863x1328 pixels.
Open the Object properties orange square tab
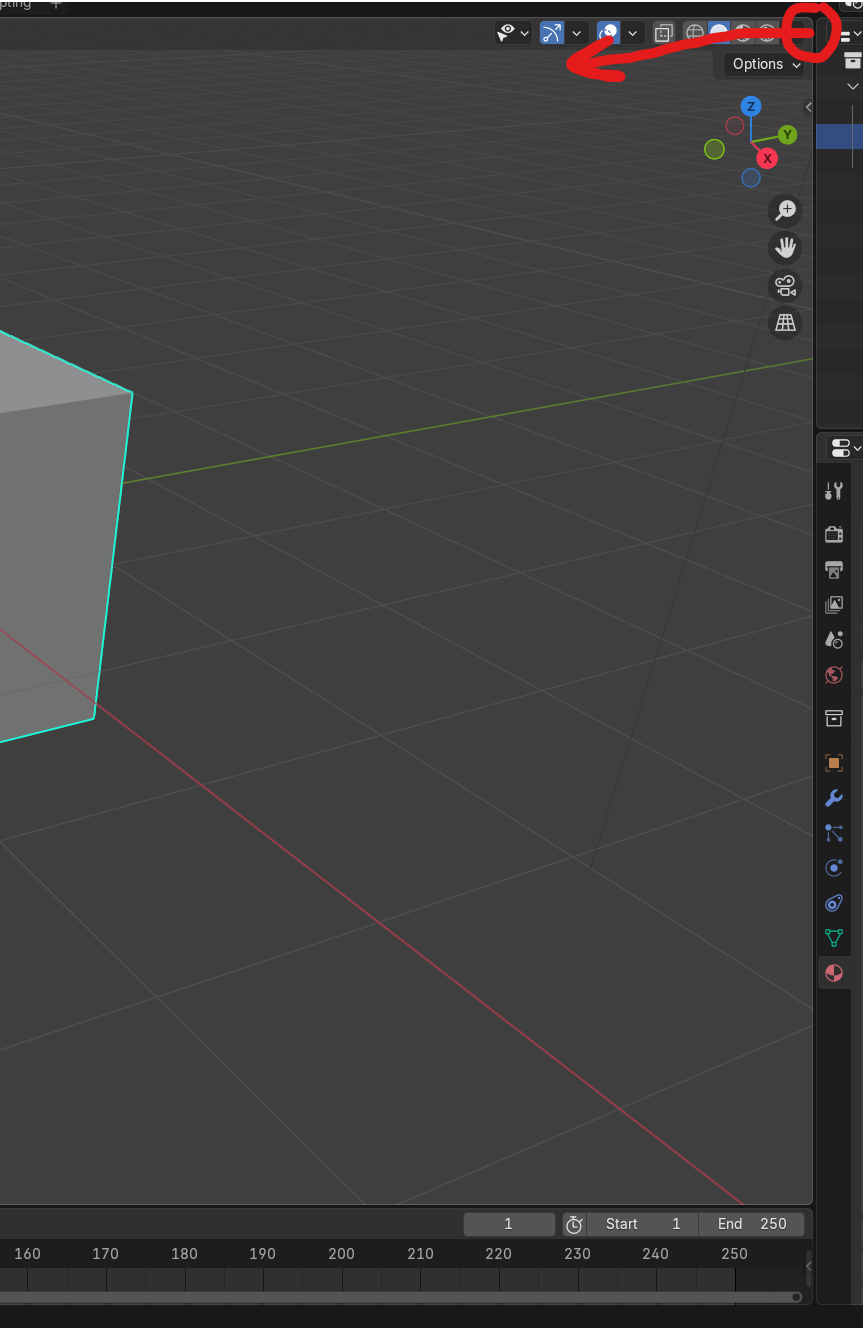(834, 762)
